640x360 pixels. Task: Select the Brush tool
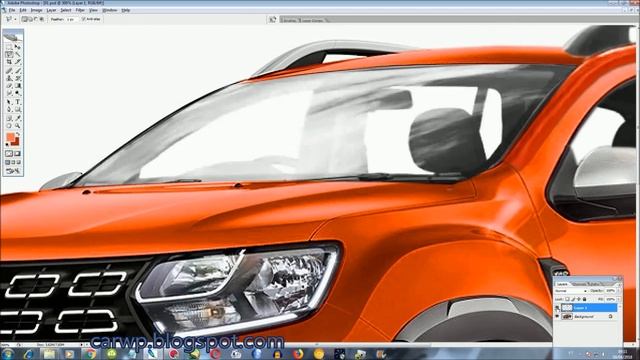pyautogui.click(x=18, y=70)
